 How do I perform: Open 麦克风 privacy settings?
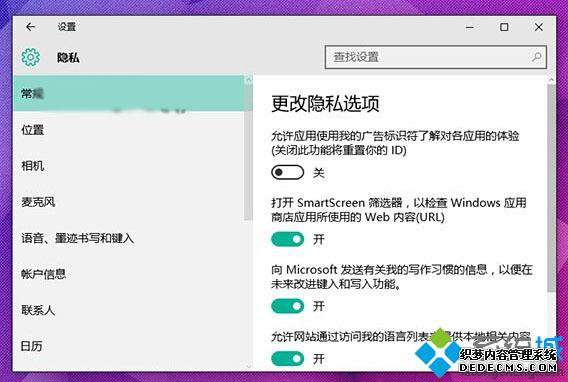128,202
